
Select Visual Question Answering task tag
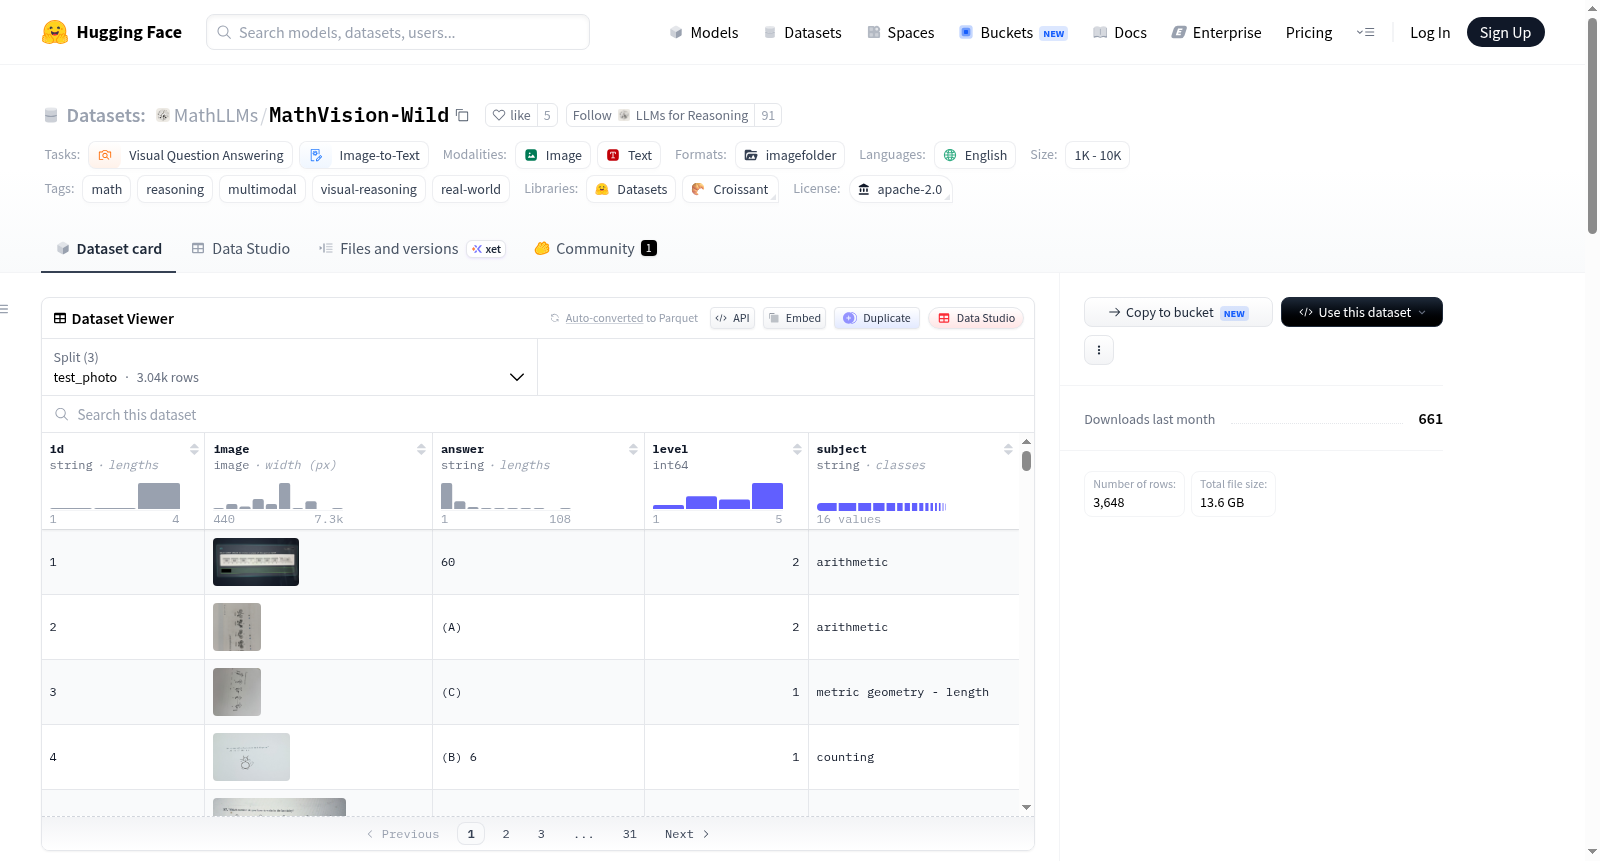click(191, 155)
